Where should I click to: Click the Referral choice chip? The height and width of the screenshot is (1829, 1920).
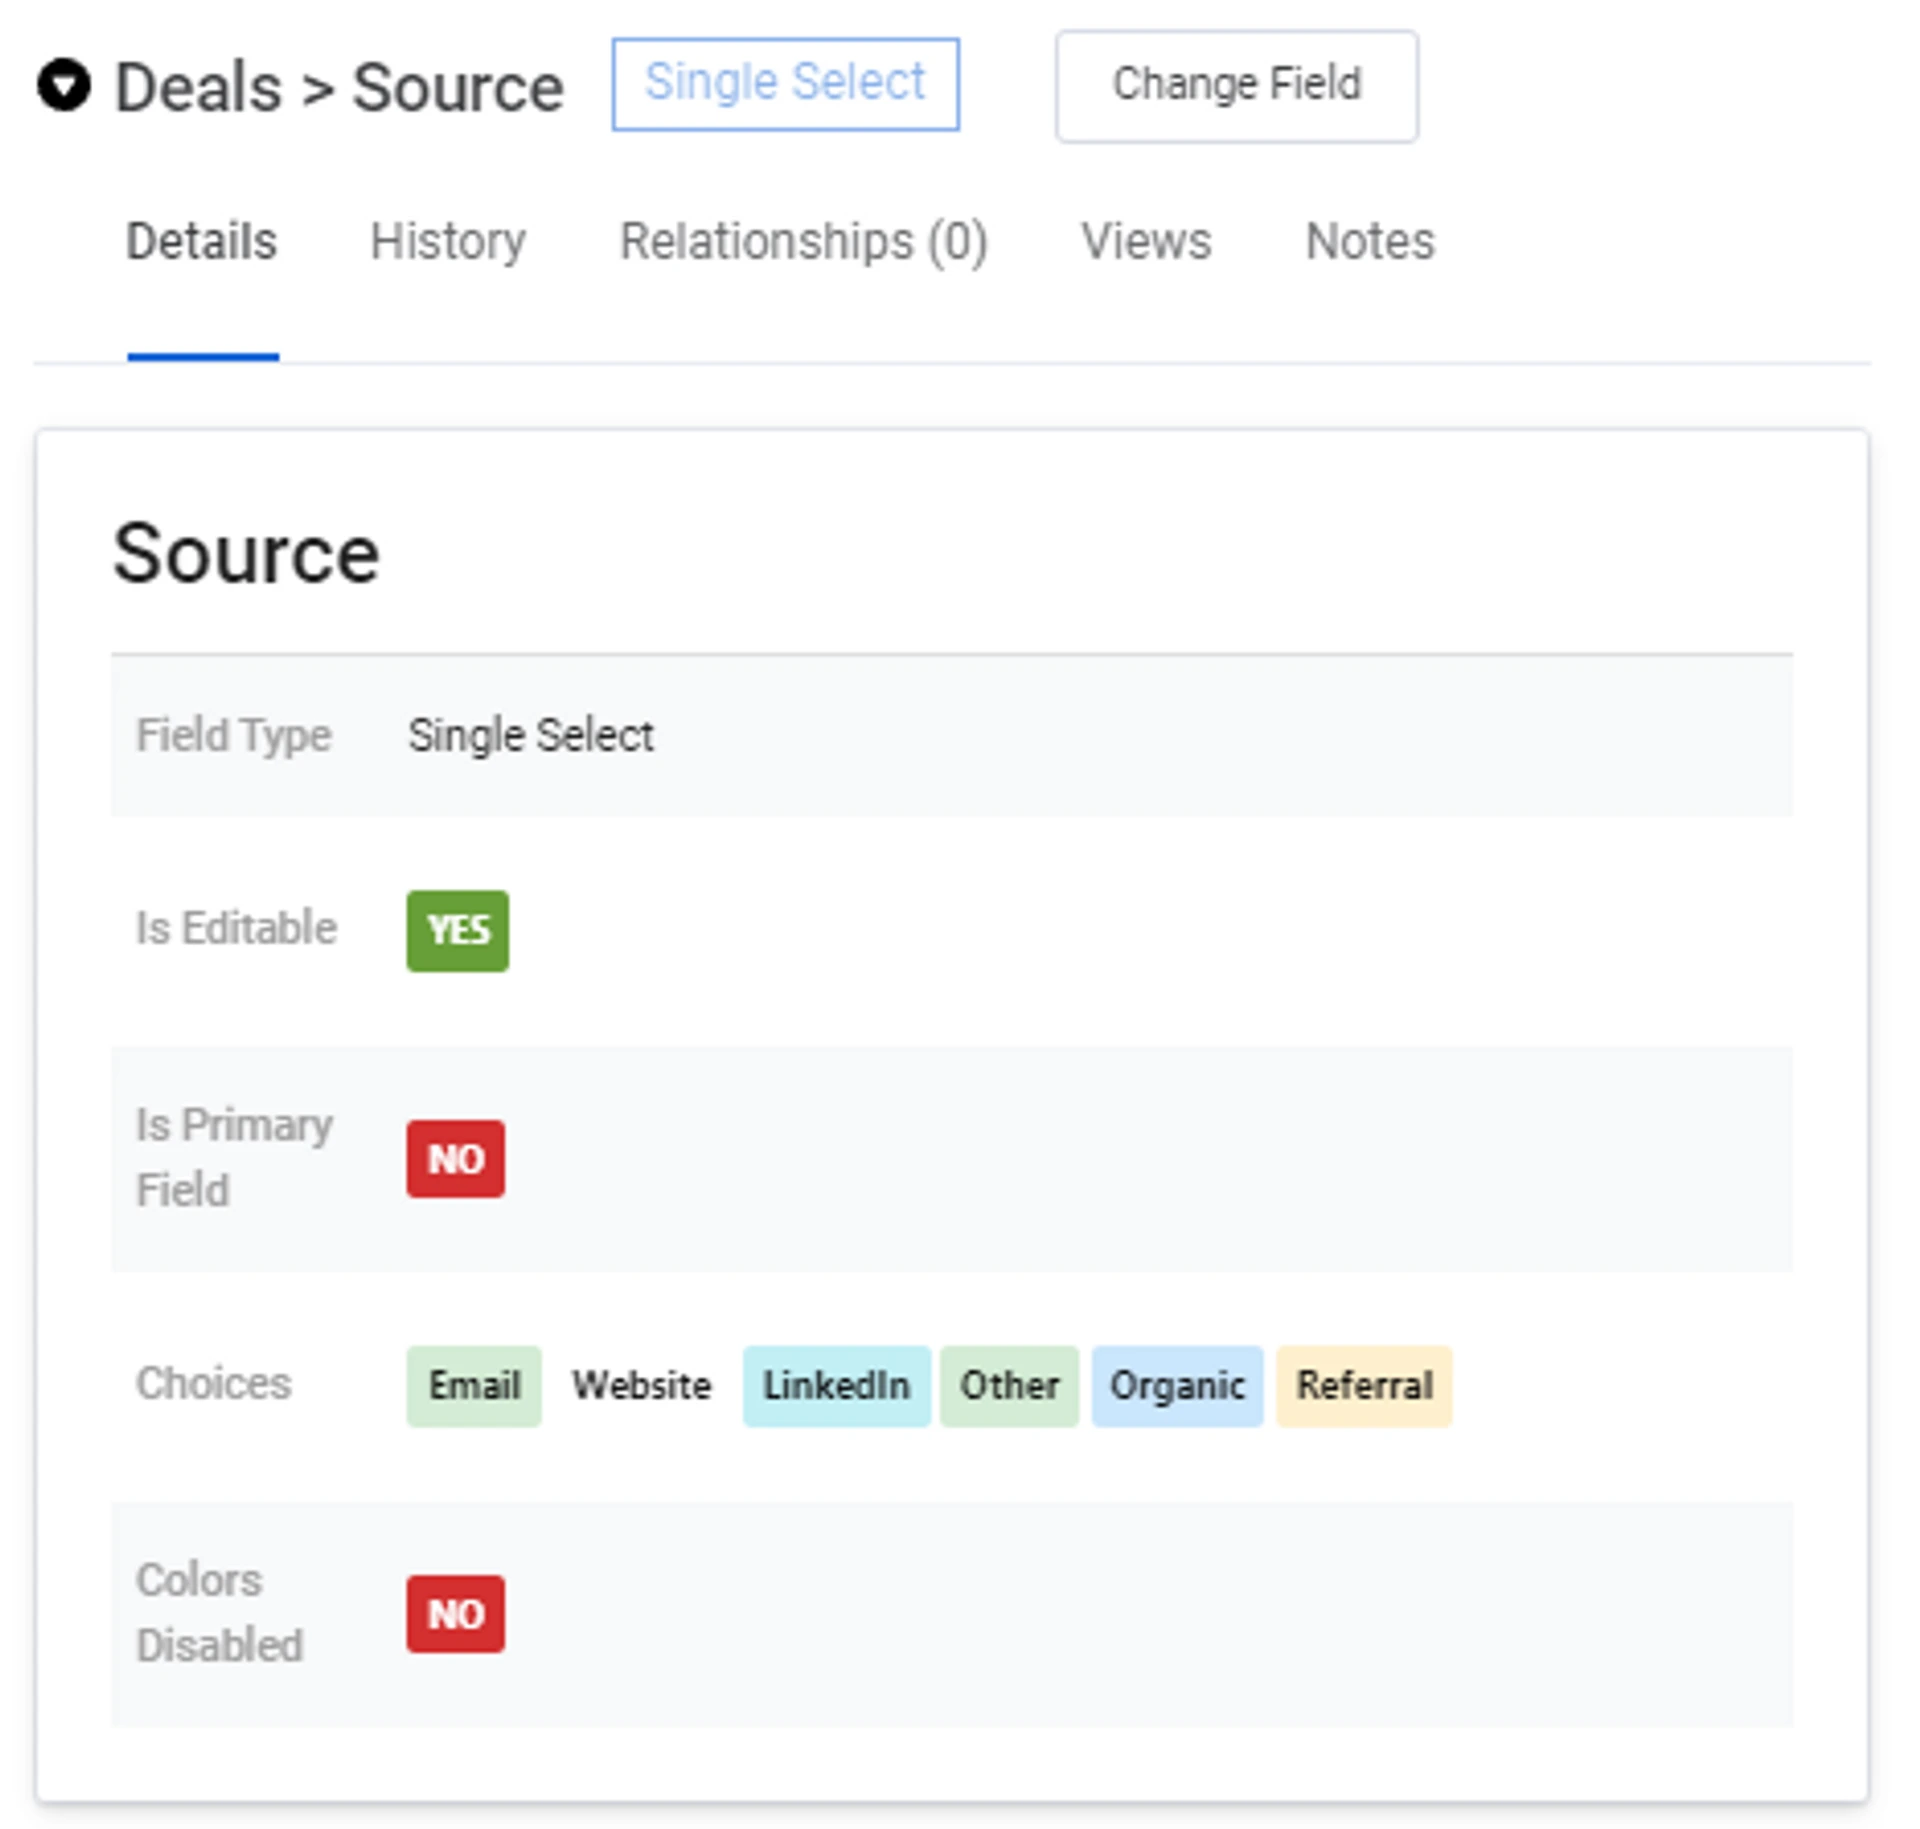pyautogui.click(x=1363, y=1385)
